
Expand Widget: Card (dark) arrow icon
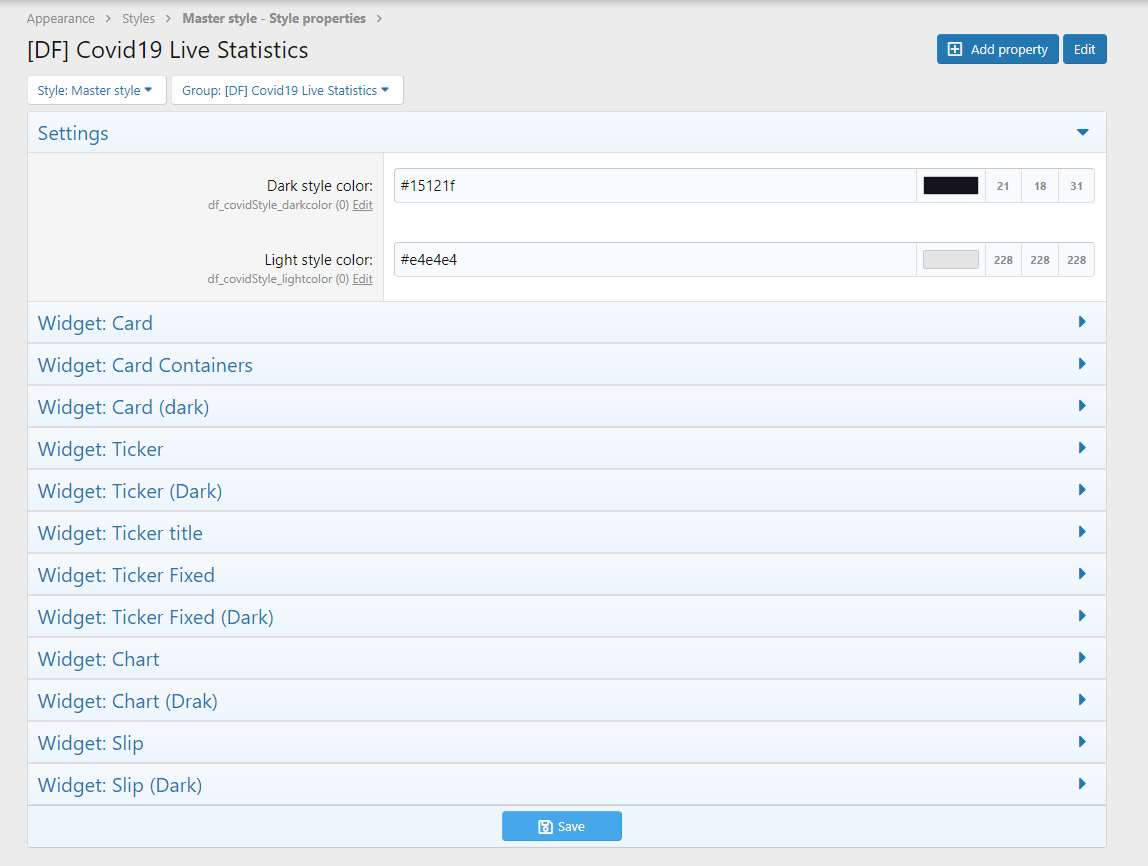(x=1082, y=406)
